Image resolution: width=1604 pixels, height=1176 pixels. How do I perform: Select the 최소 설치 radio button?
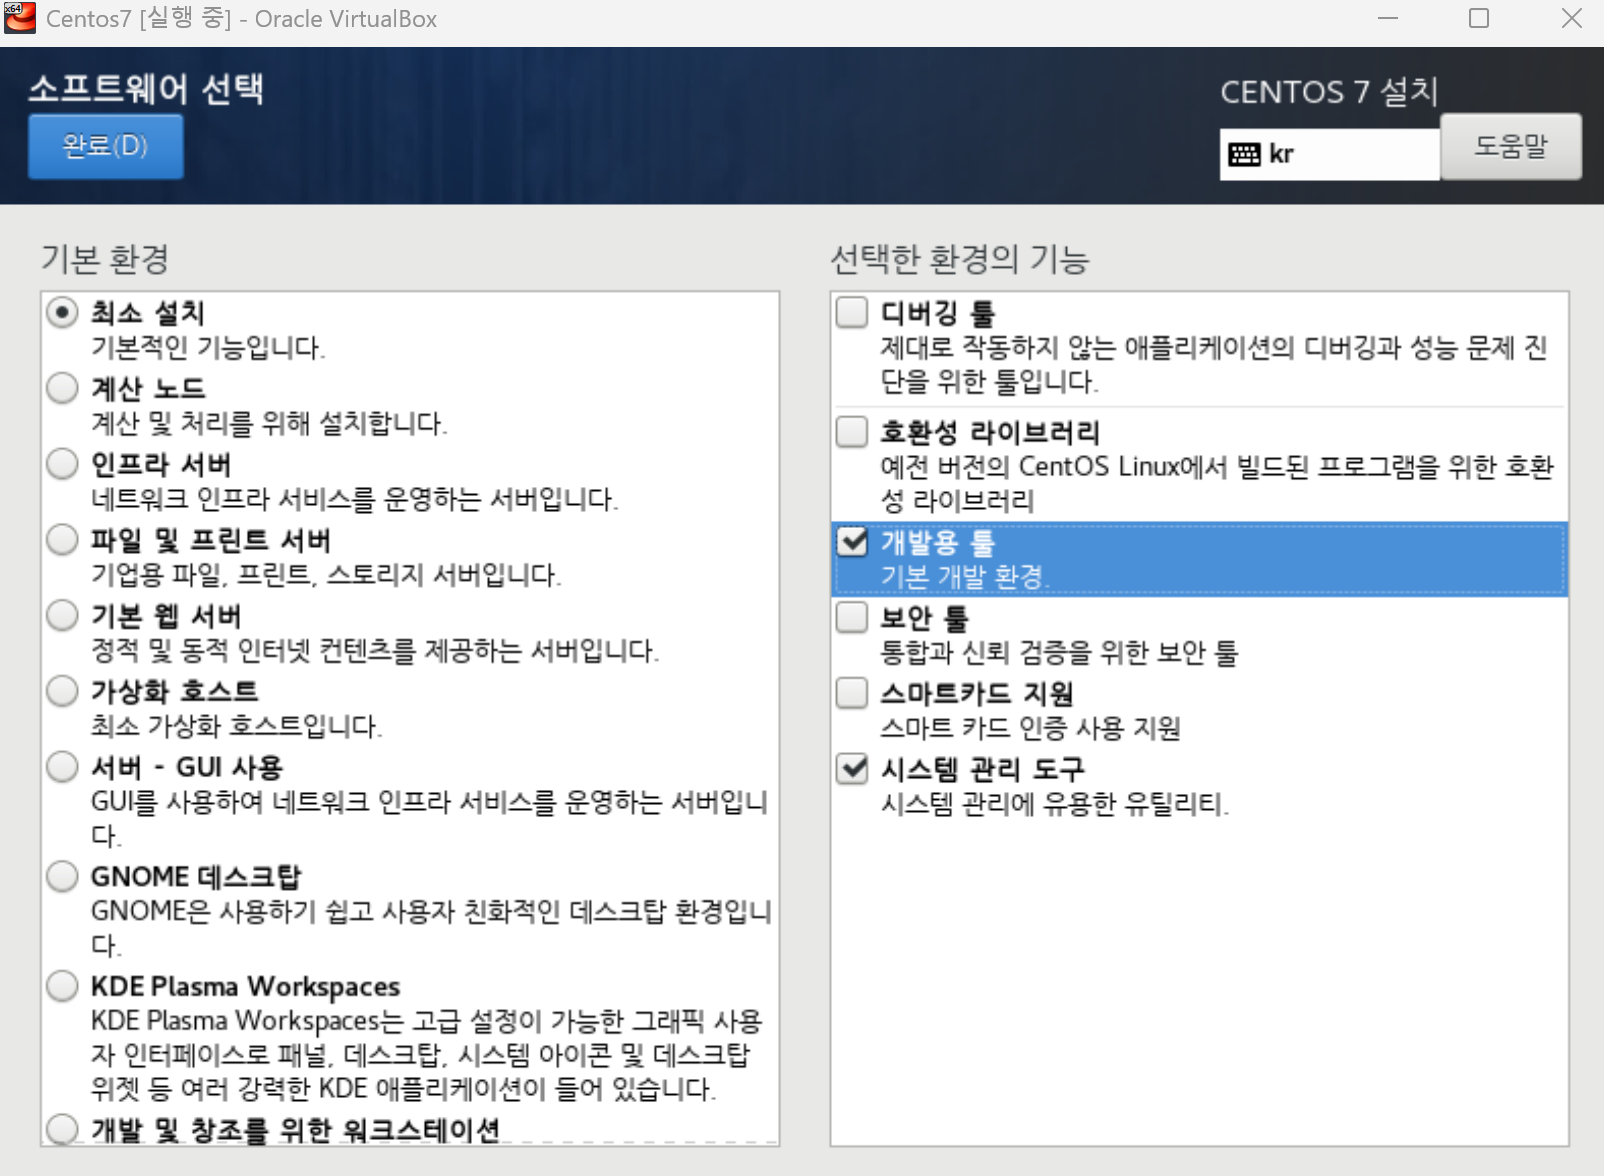tap(62, 313)
